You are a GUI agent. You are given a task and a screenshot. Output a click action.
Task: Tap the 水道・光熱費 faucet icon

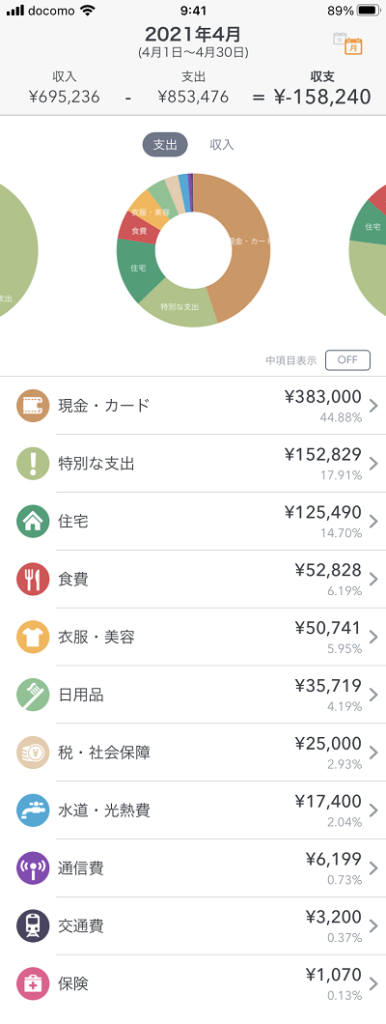(x=33, y=810)
